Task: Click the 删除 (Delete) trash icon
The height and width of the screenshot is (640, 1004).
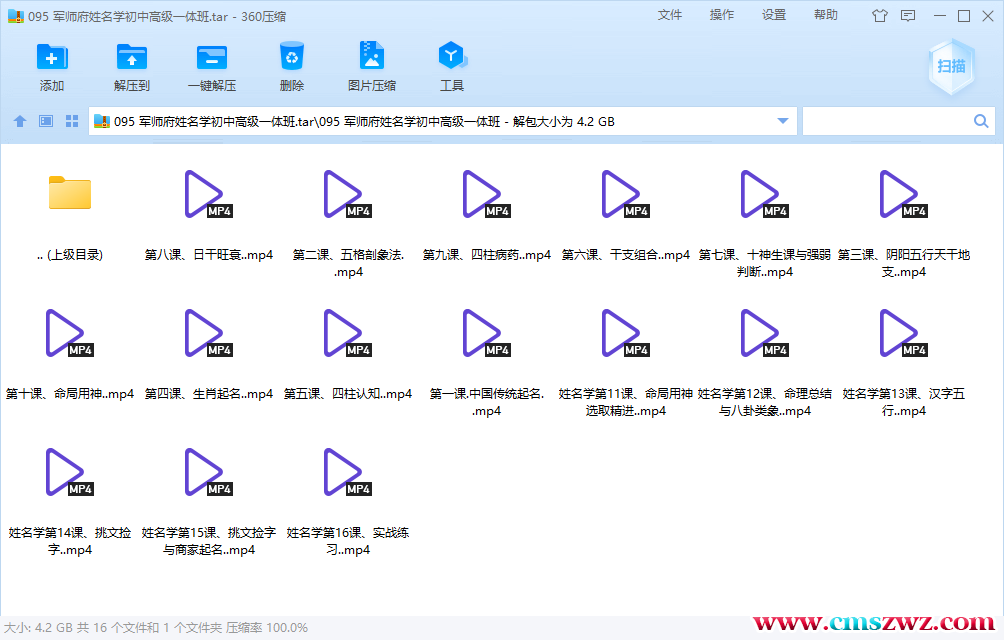Action: (291, 65)
